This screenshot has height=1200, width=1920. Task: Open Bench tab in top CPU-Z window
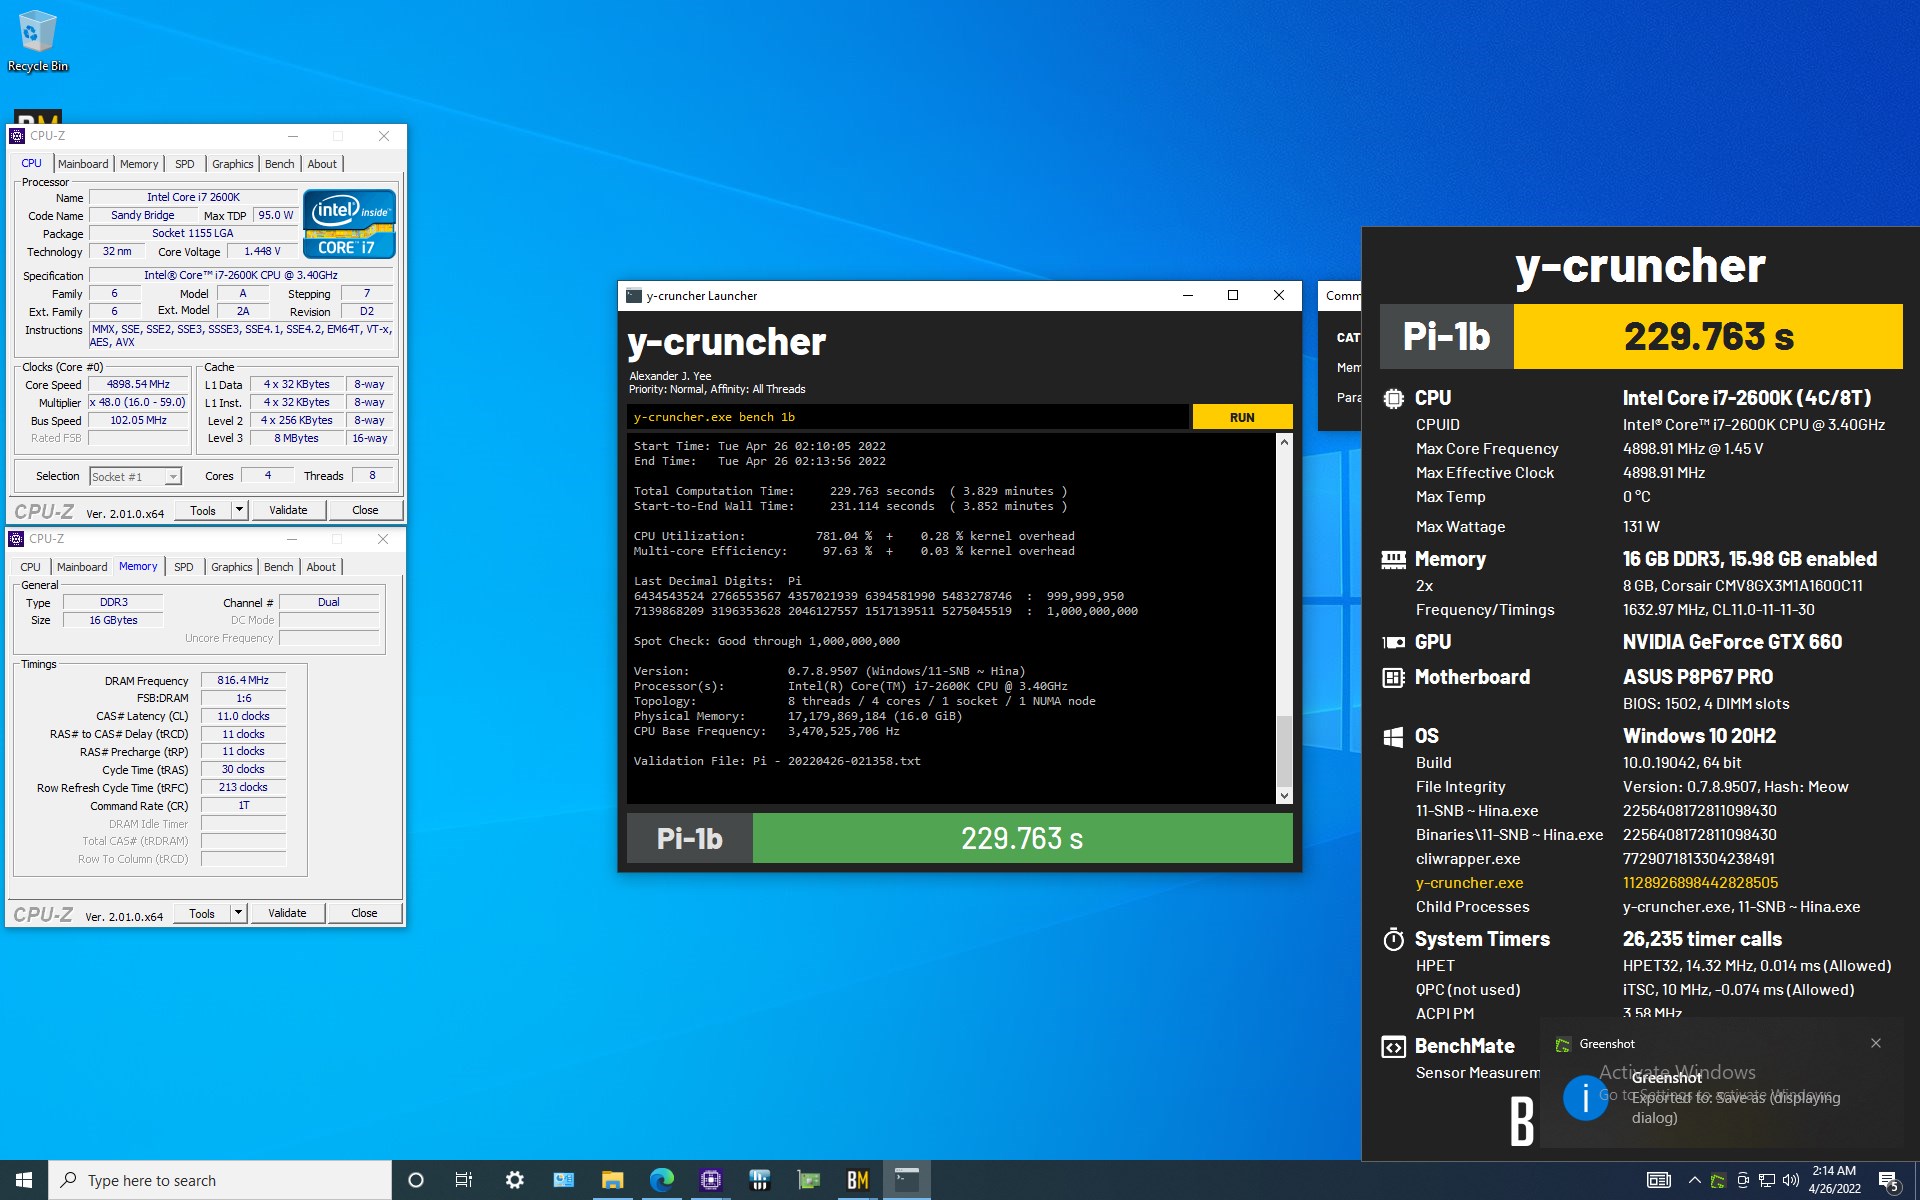click(280, 164)
